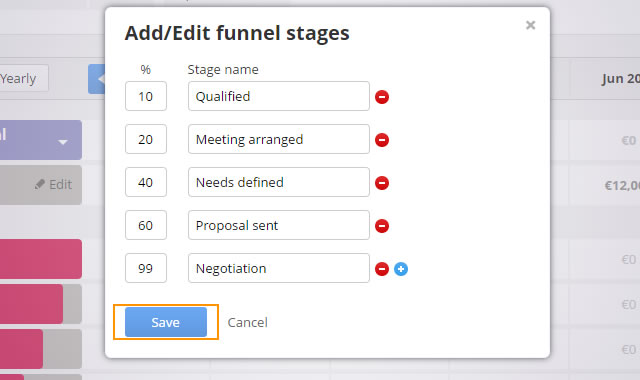Remove the Needs defined stage row
This screenshot has height=380, width=640.
(x=382, y=183)
